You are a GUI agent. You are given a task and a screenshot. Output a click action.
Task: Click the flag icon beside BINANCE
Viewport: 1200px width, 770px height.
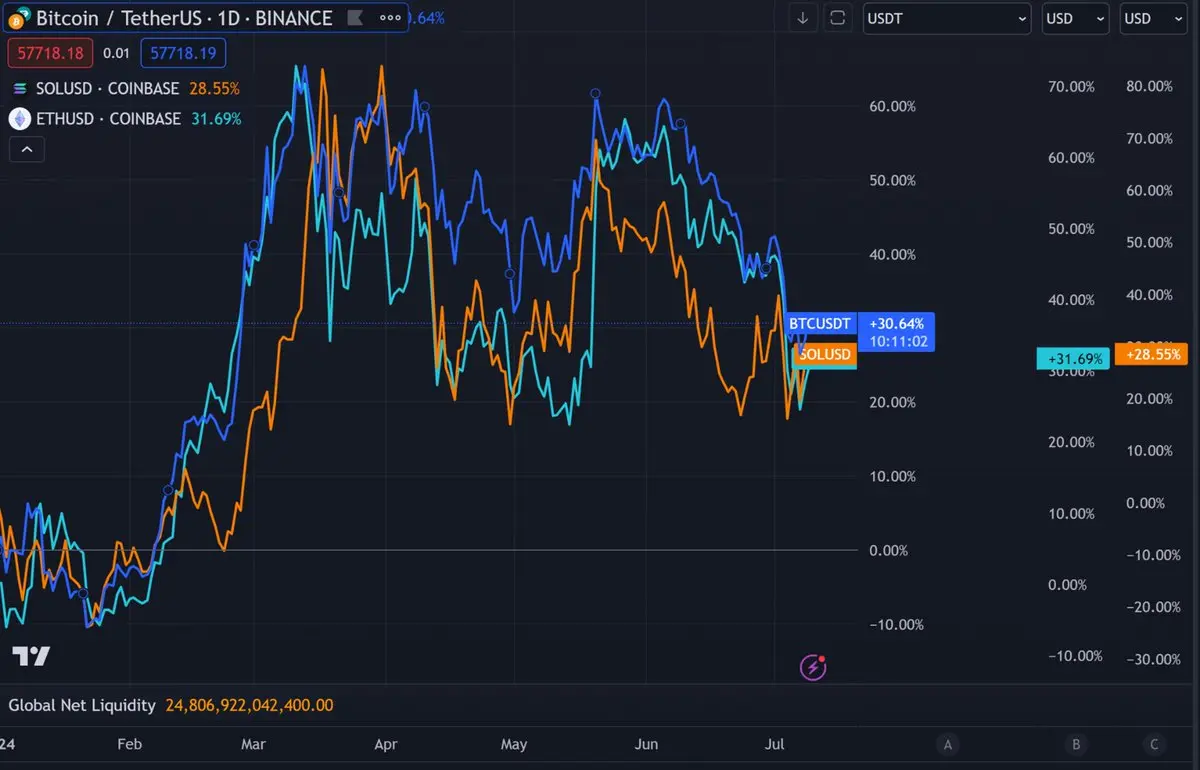tap(354, 18)
